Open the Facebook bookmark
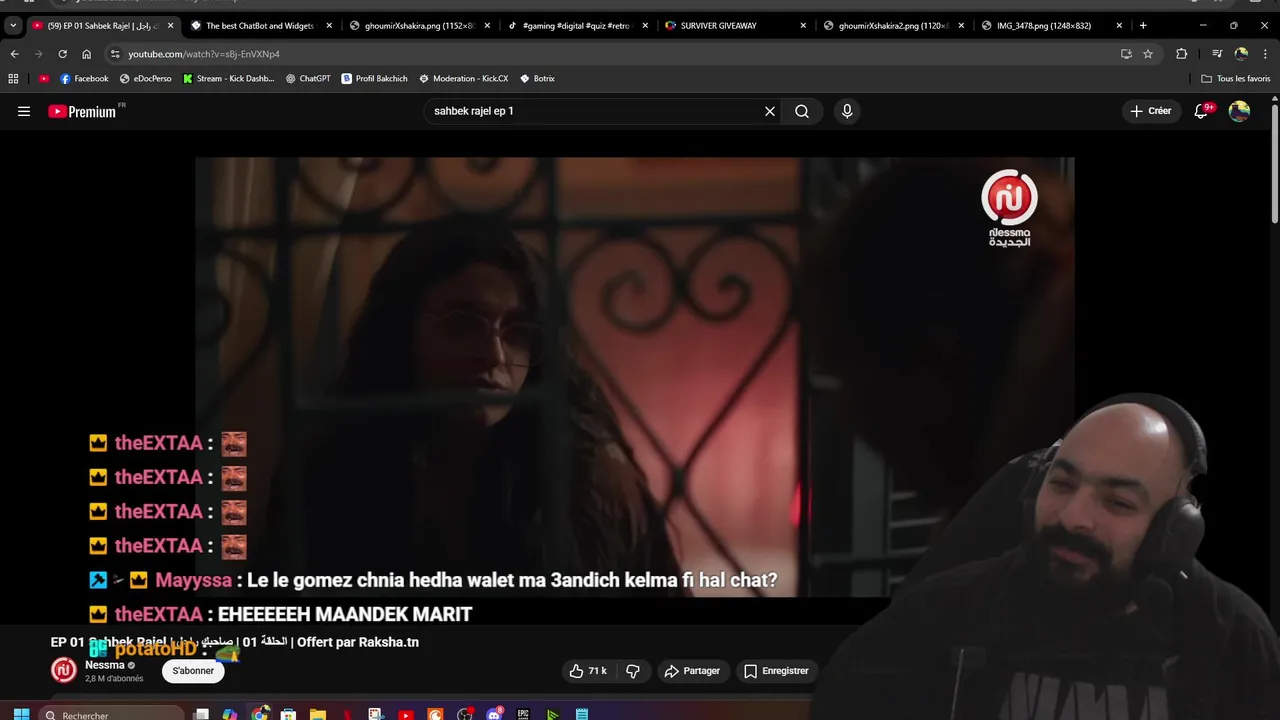The image size is (1280, 720). tap(84, 78)
